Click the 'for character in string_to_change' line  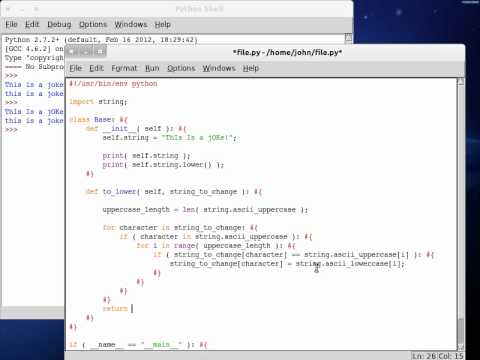pos(180,228)
